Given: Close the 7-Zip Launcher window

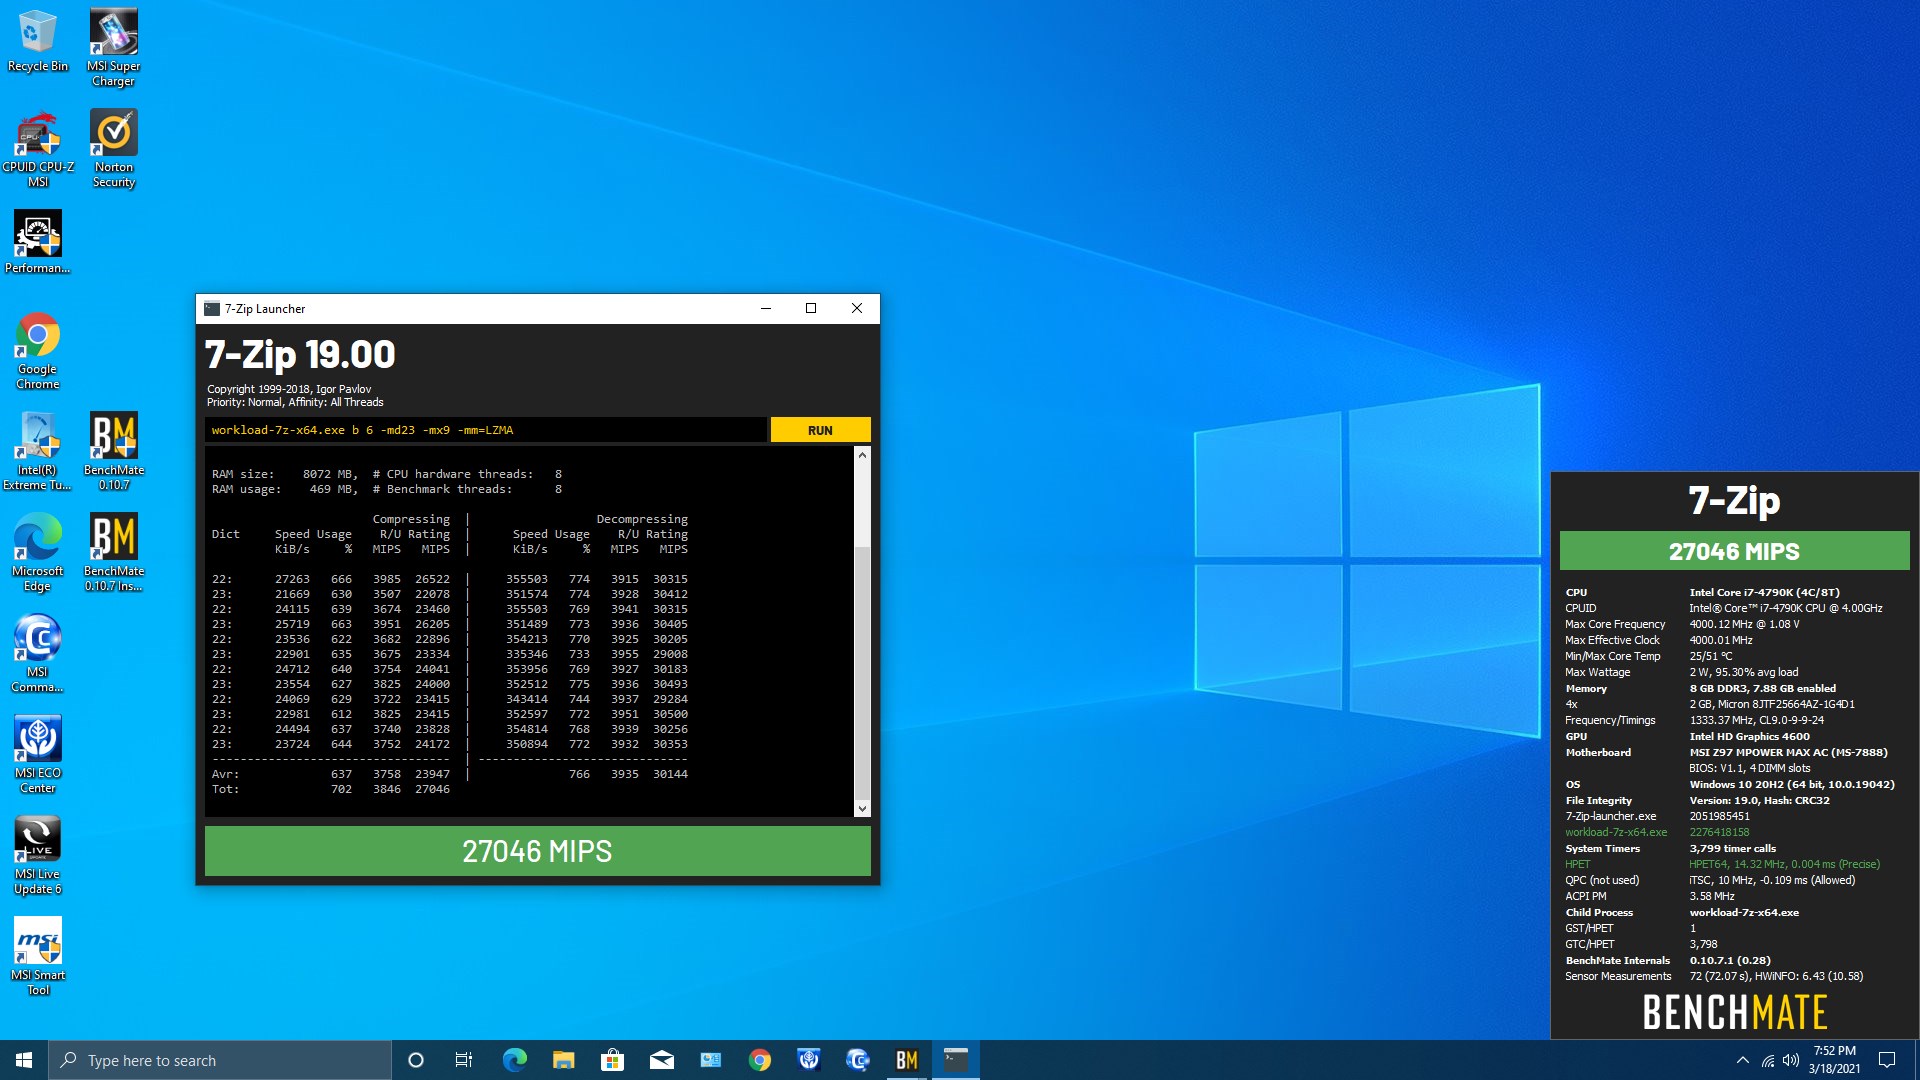Looking at the screenshot, I should tap(857, 308).
